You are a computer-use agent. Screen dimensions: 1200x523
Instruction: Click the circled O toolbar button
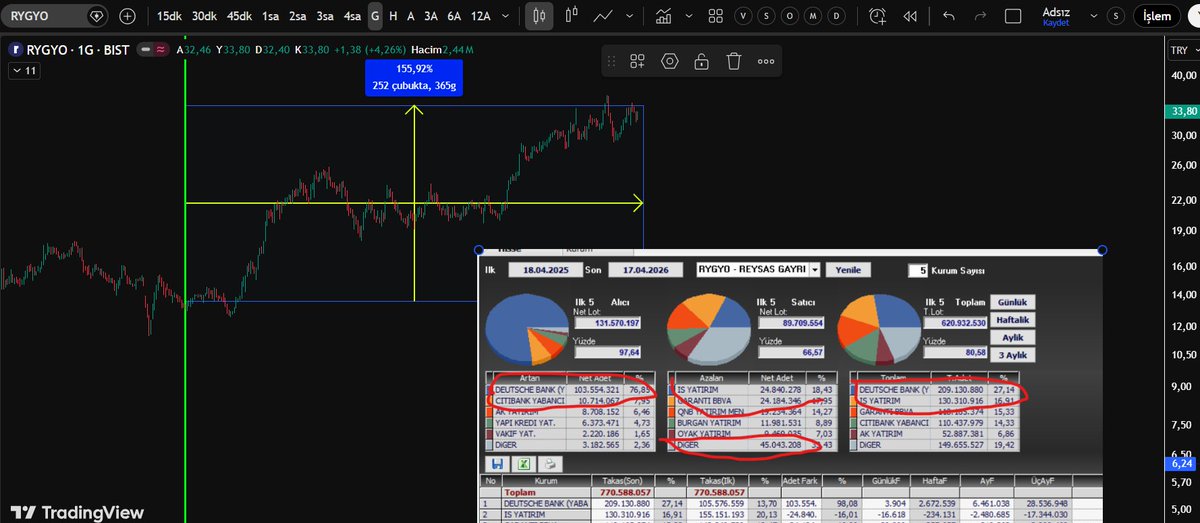pyautogui.click(x=791, y=16)
